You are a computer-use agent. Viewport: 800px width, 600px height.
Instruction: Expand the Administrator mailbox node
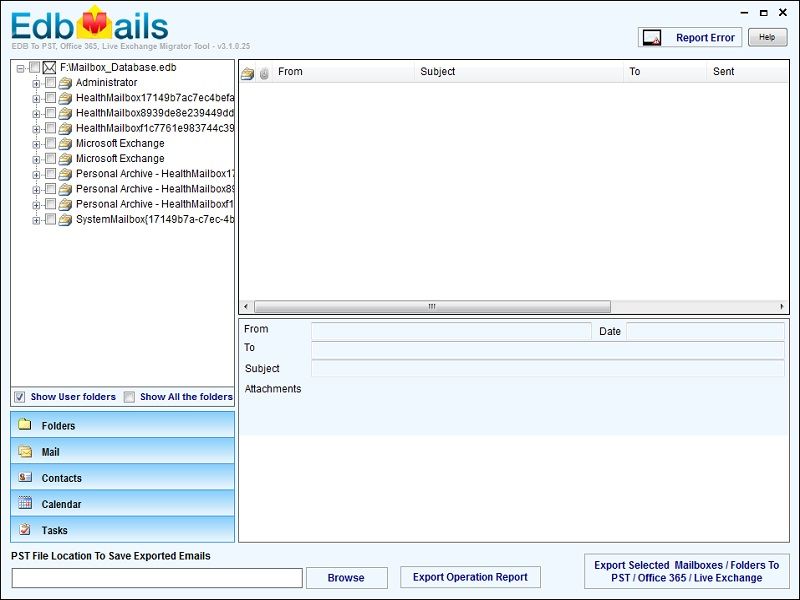click(x=36, y=83)
